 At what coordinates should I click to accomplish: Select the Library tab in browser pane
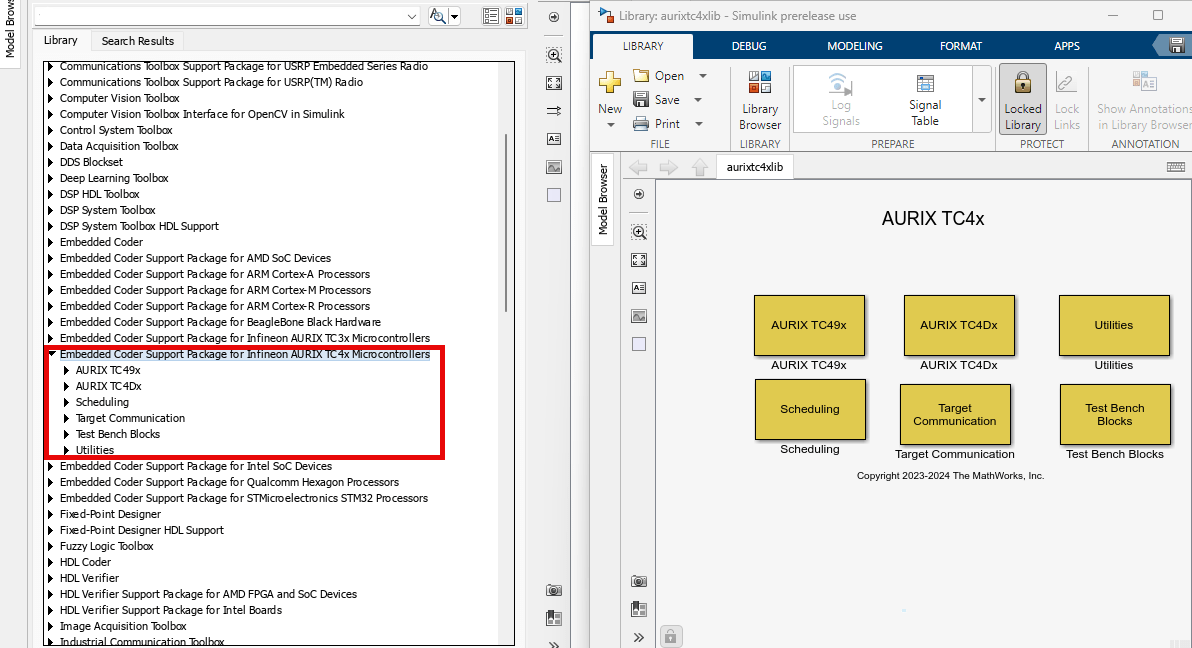point(60,40)
